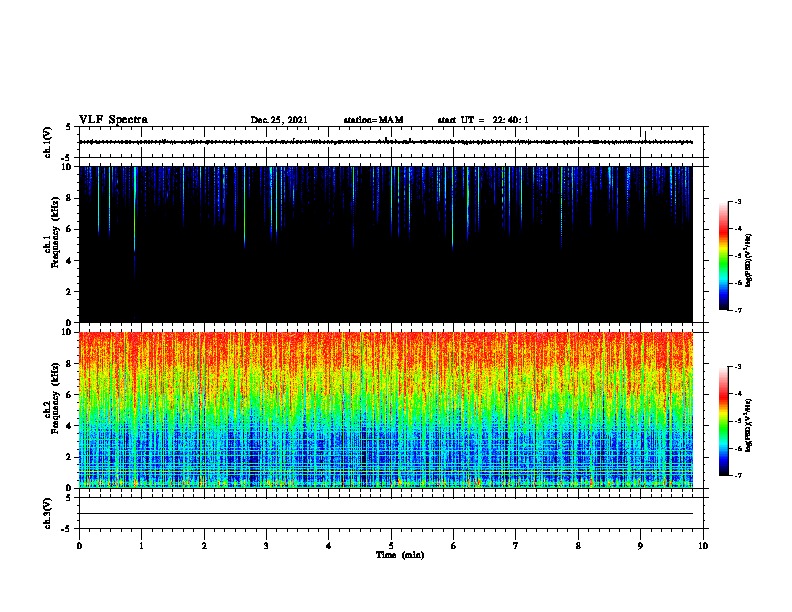Click the "VLF Spectra" plot title

point(113,120)
